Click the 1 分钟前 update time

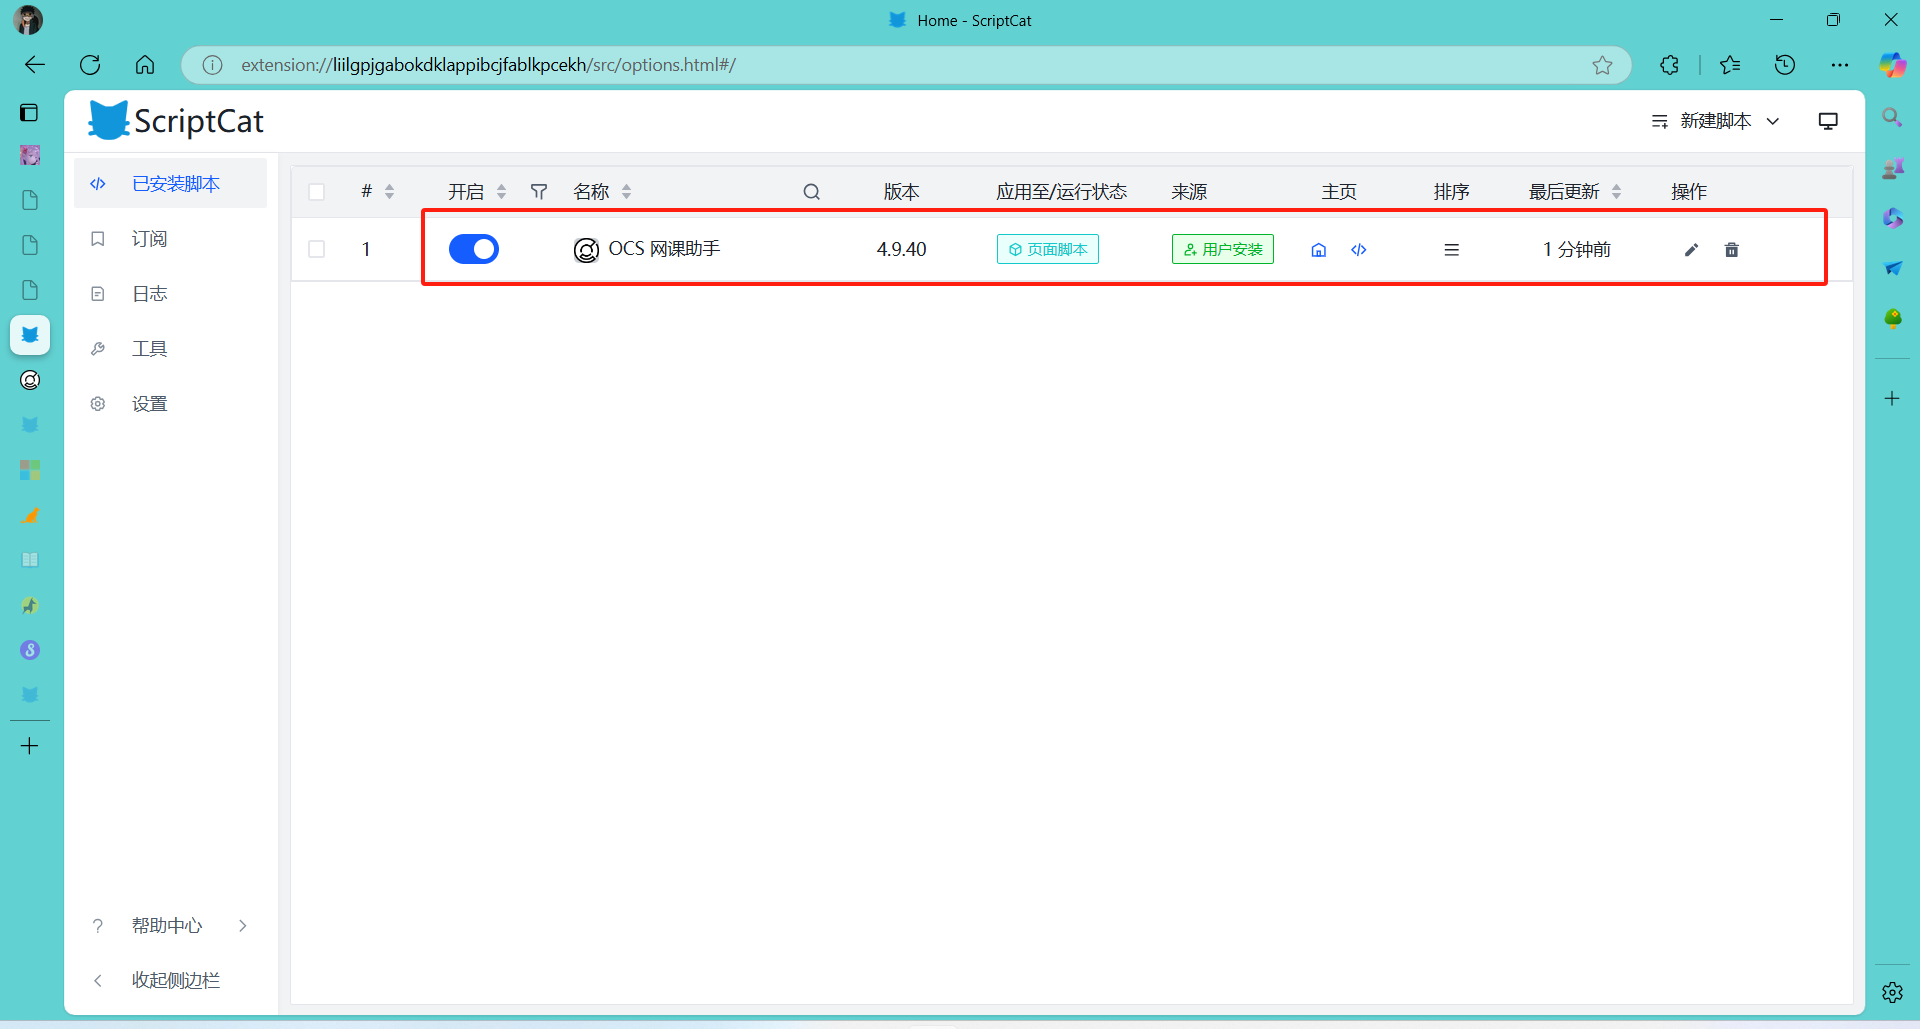[x=1577, y=249]
